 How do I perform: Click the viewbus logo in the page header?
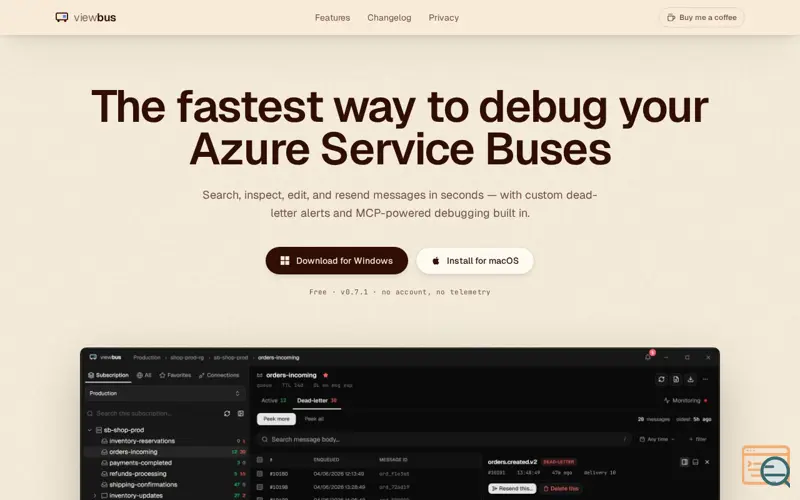86,17
